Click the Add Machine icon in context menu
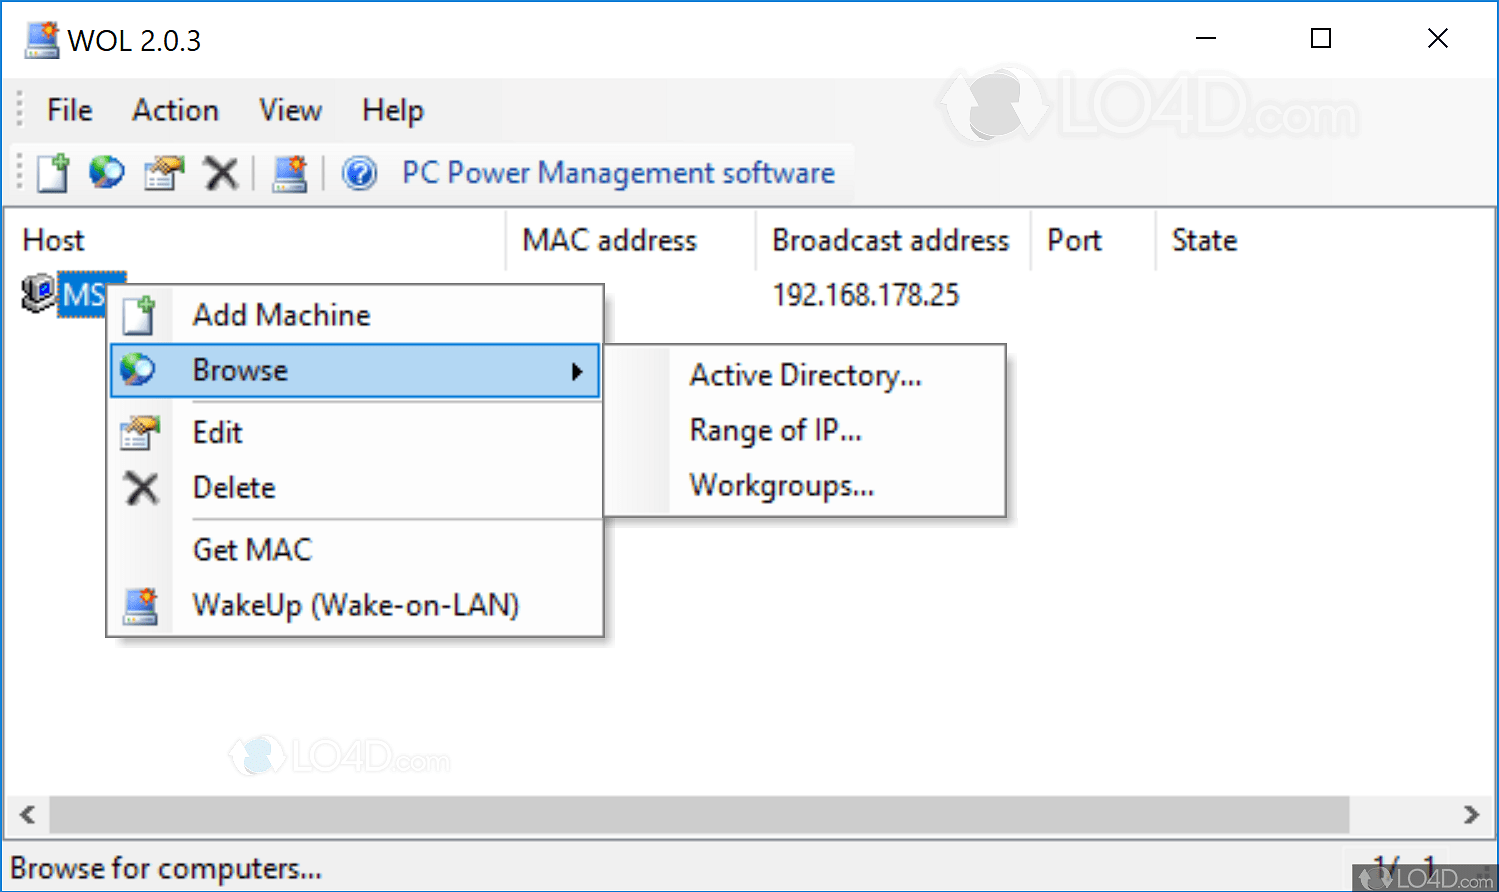The image size is (1499, 892). point(139,315)
